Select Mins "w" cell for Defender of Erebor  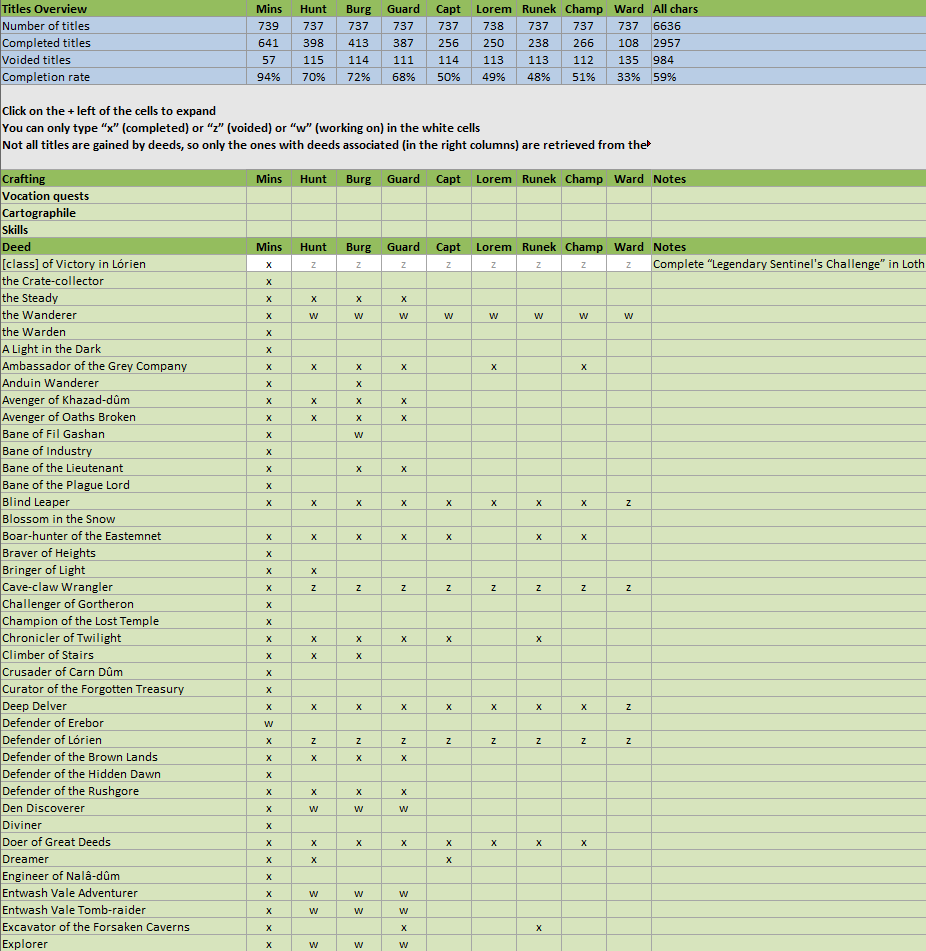(269, 722)
